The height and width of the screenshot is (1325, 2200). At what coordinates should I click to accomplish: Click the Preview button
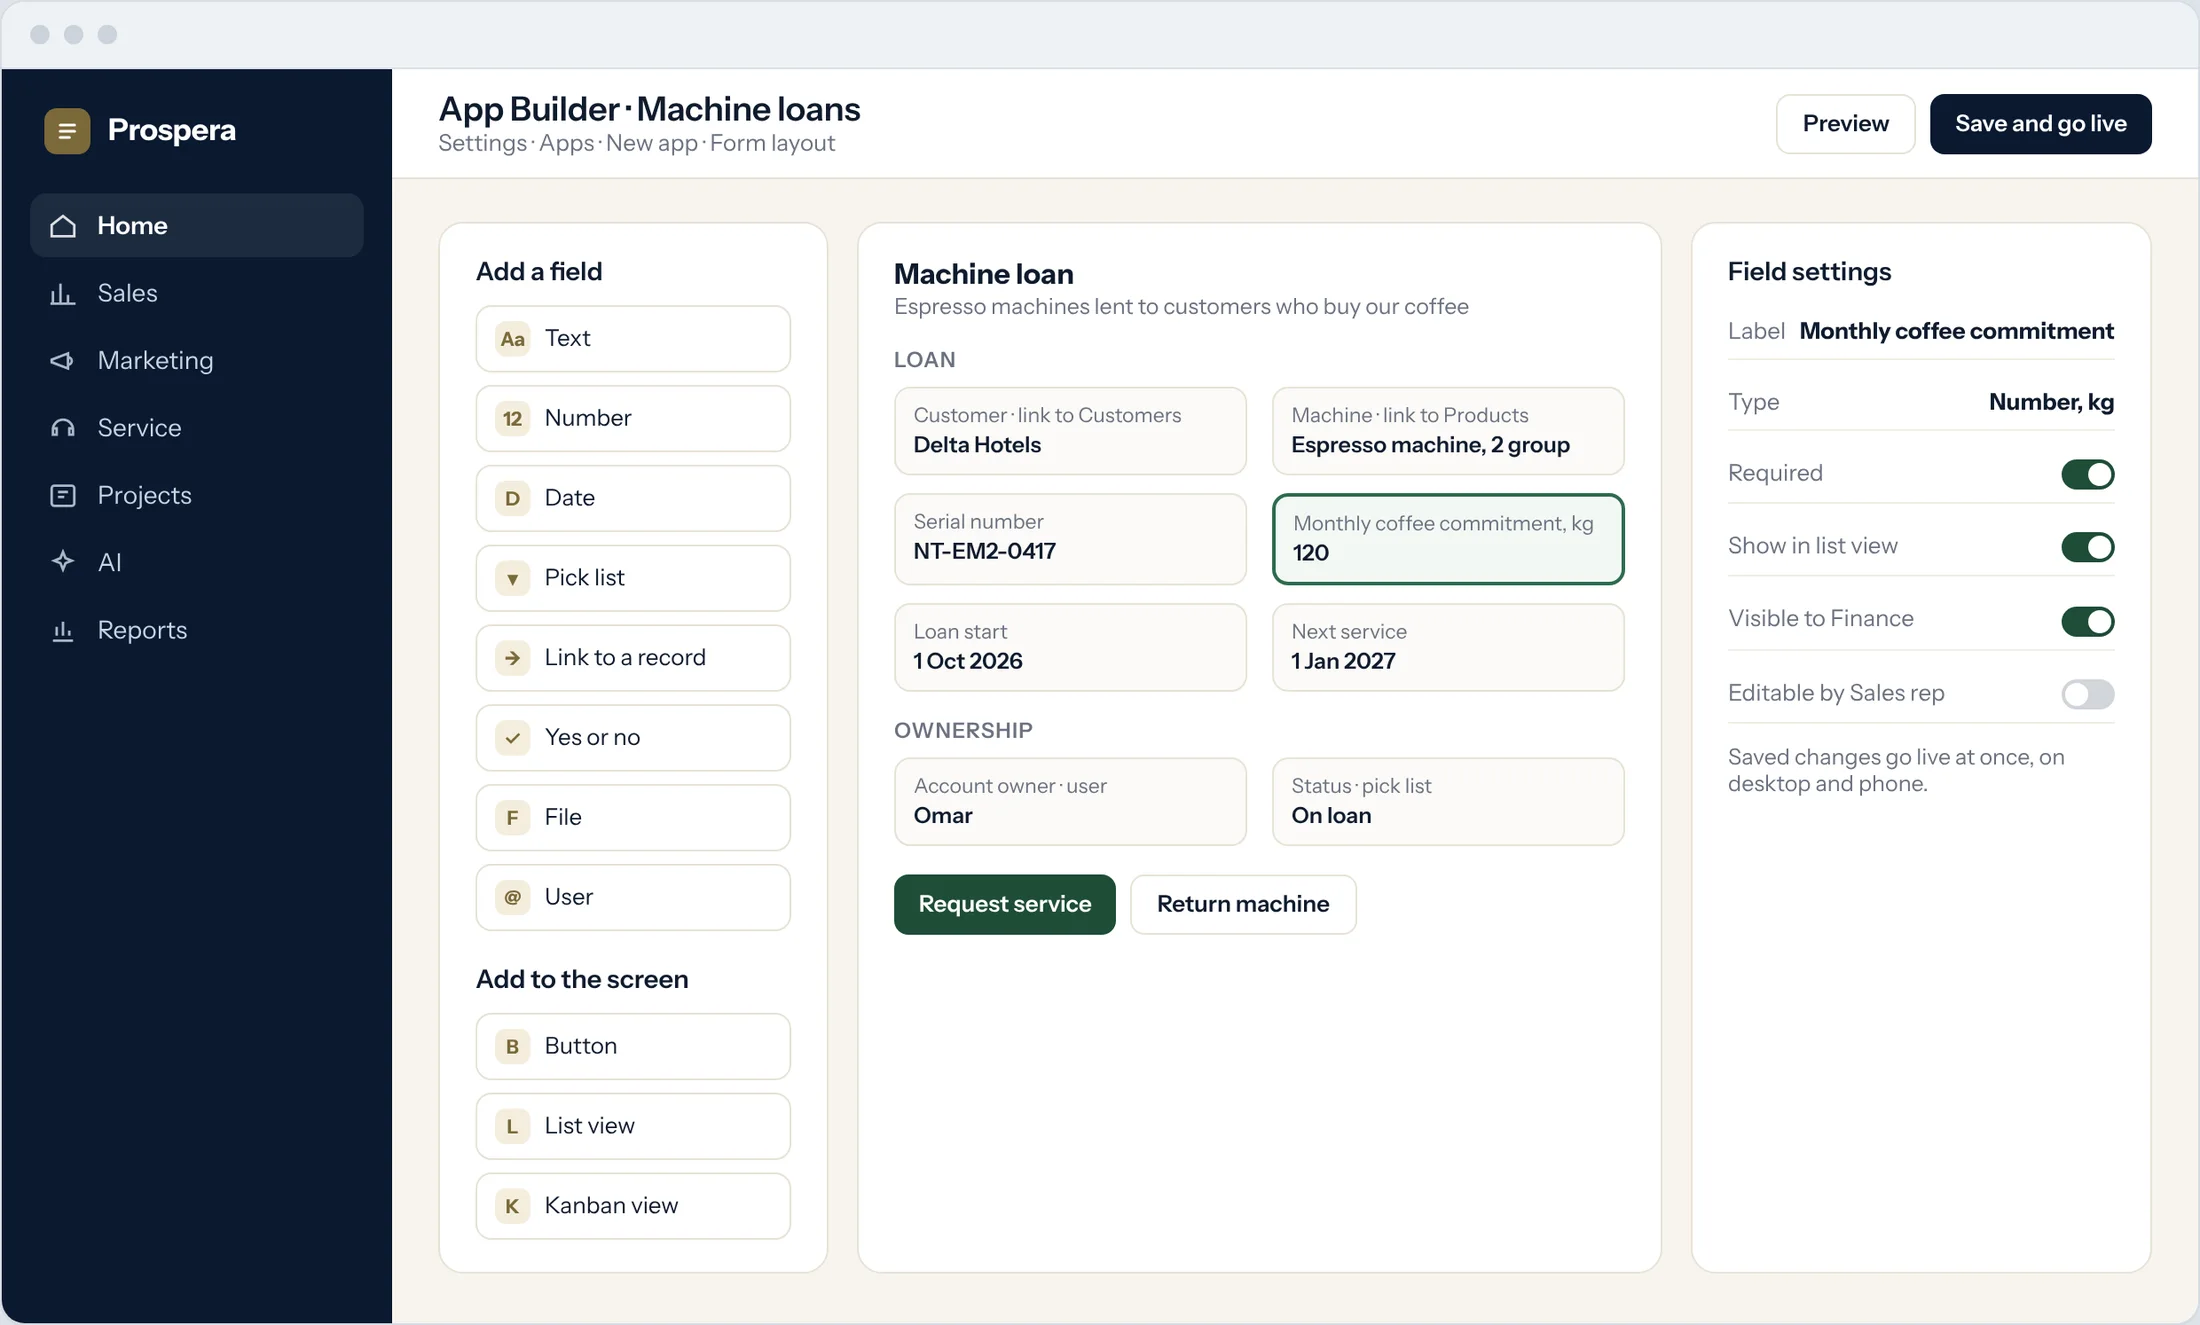click(1845, 124)
